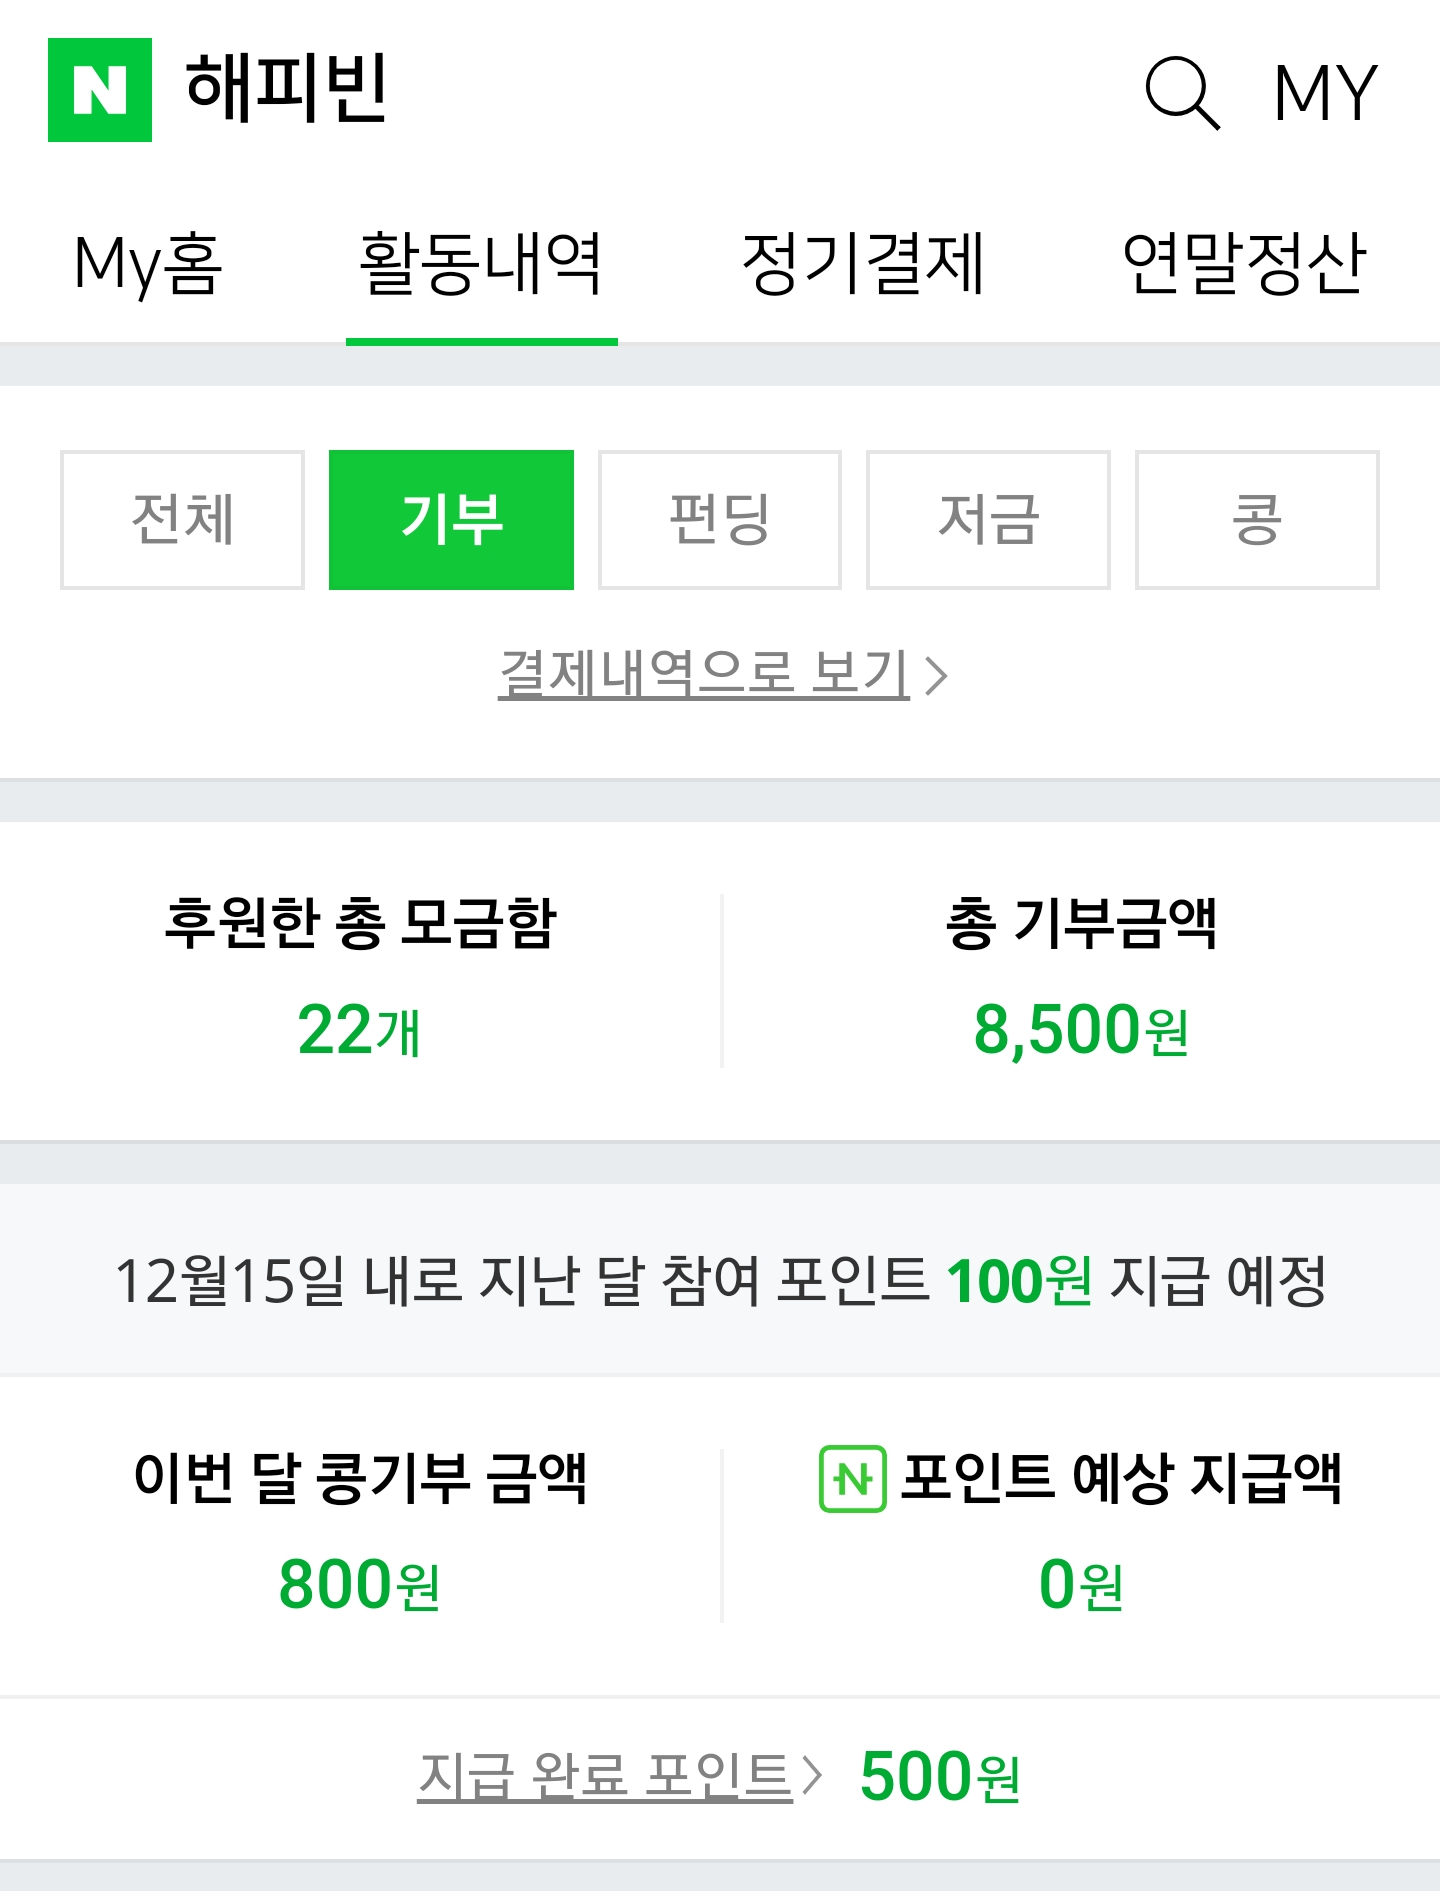Go to the 해피빈 home title
This screenshot has width=1440, height=1891.
287,90
